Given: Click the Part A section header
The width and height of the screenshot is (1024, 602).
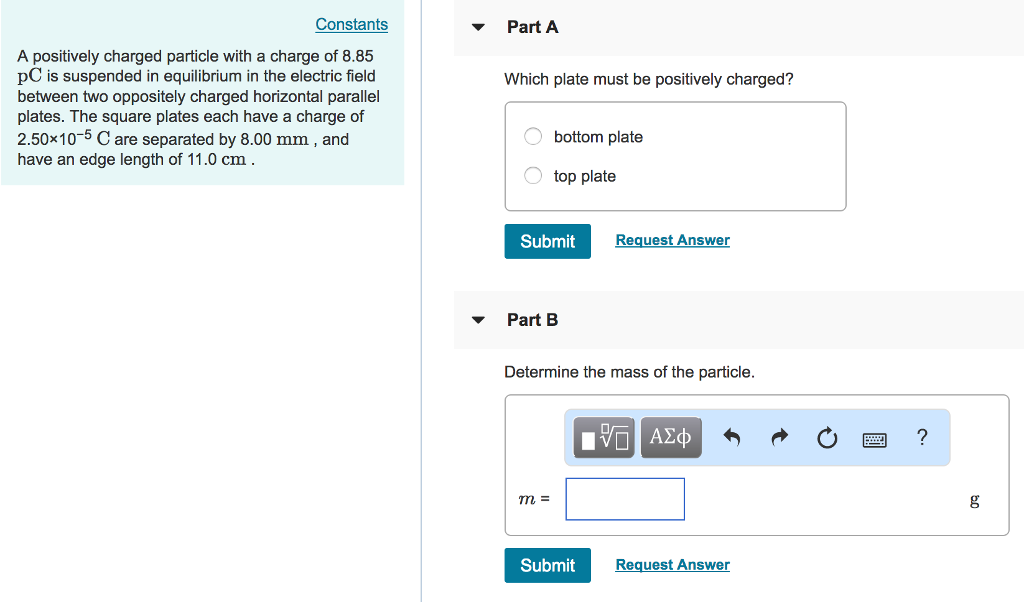Looking at the screenshot, I should click(x=533, y=27).
